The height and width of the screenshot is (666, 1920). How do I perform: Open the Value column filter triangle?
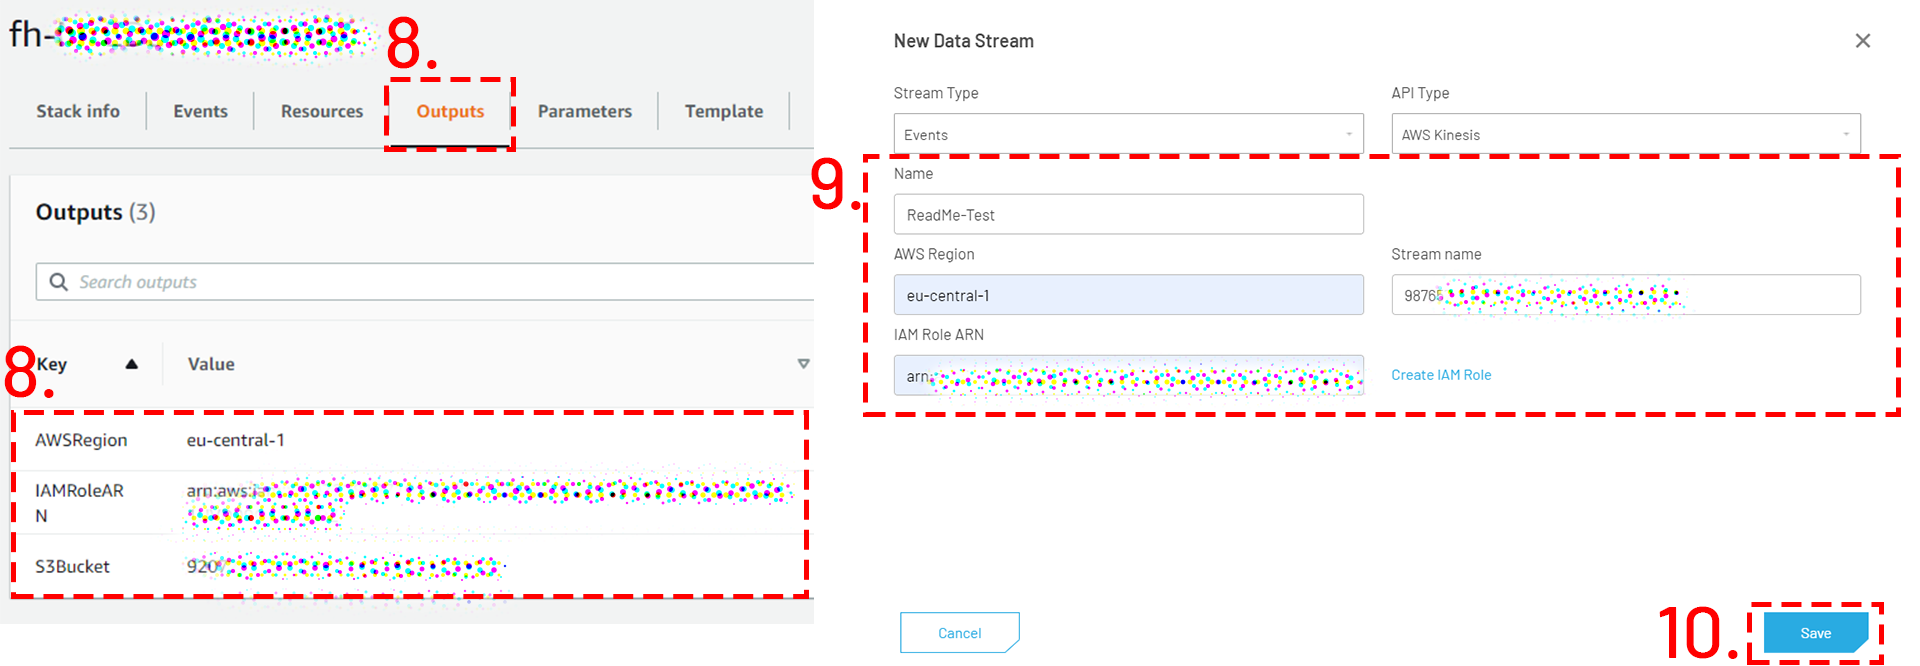coord(803,364)
